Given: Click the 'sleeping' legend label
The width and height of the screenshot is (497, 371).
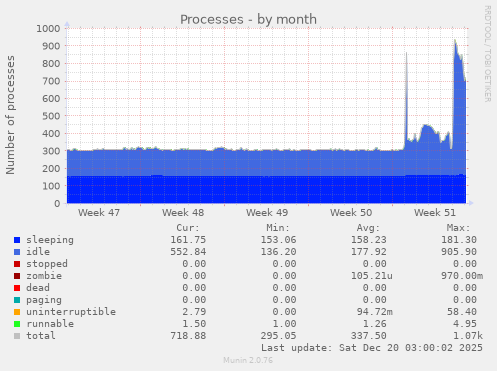Looking at the screenshot, I should pos(50,240).
